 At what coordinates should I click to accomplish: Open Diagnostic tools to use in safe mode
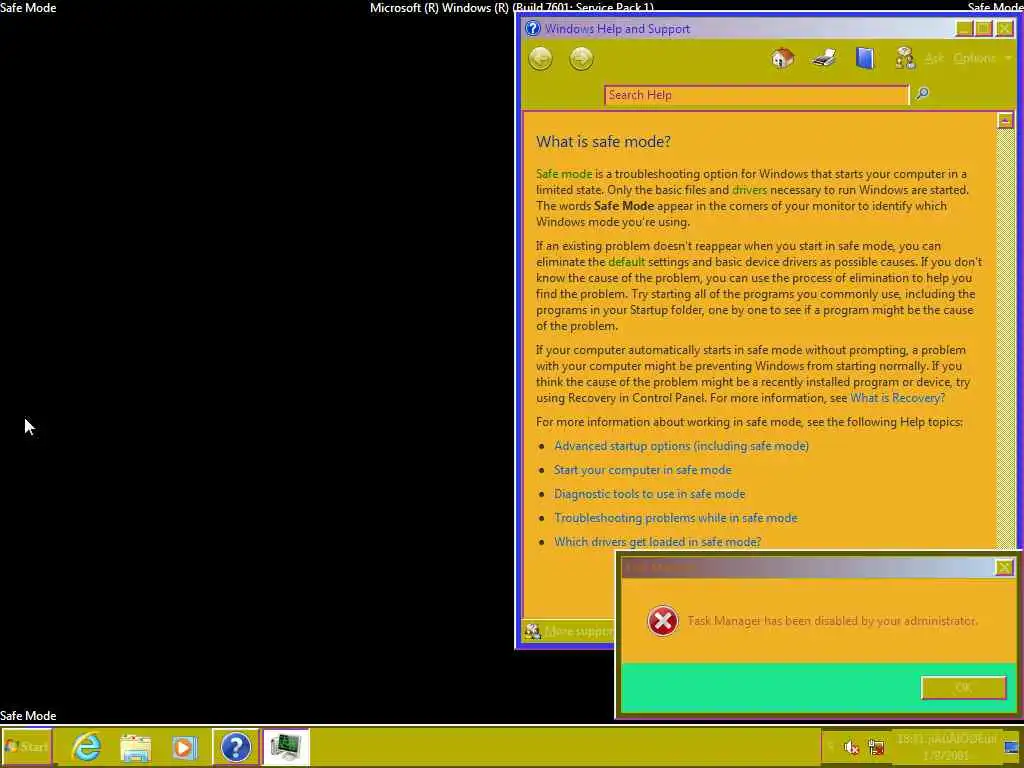click(649, 494)
